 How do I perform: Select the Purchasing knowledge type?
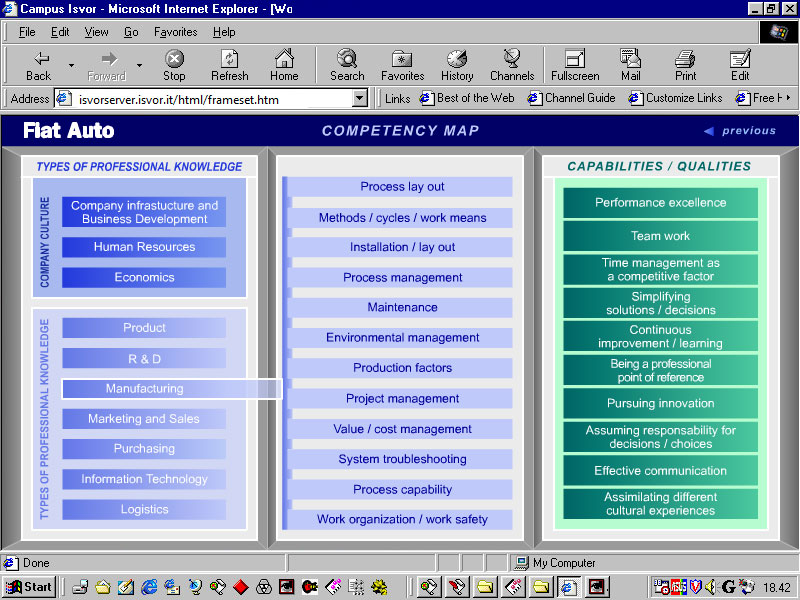coord(144,449)
